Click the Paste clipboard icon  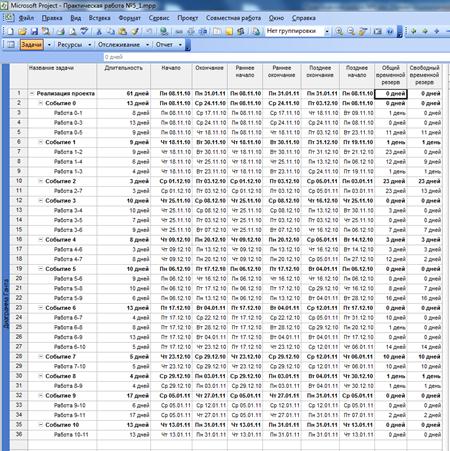coord(123,31)
